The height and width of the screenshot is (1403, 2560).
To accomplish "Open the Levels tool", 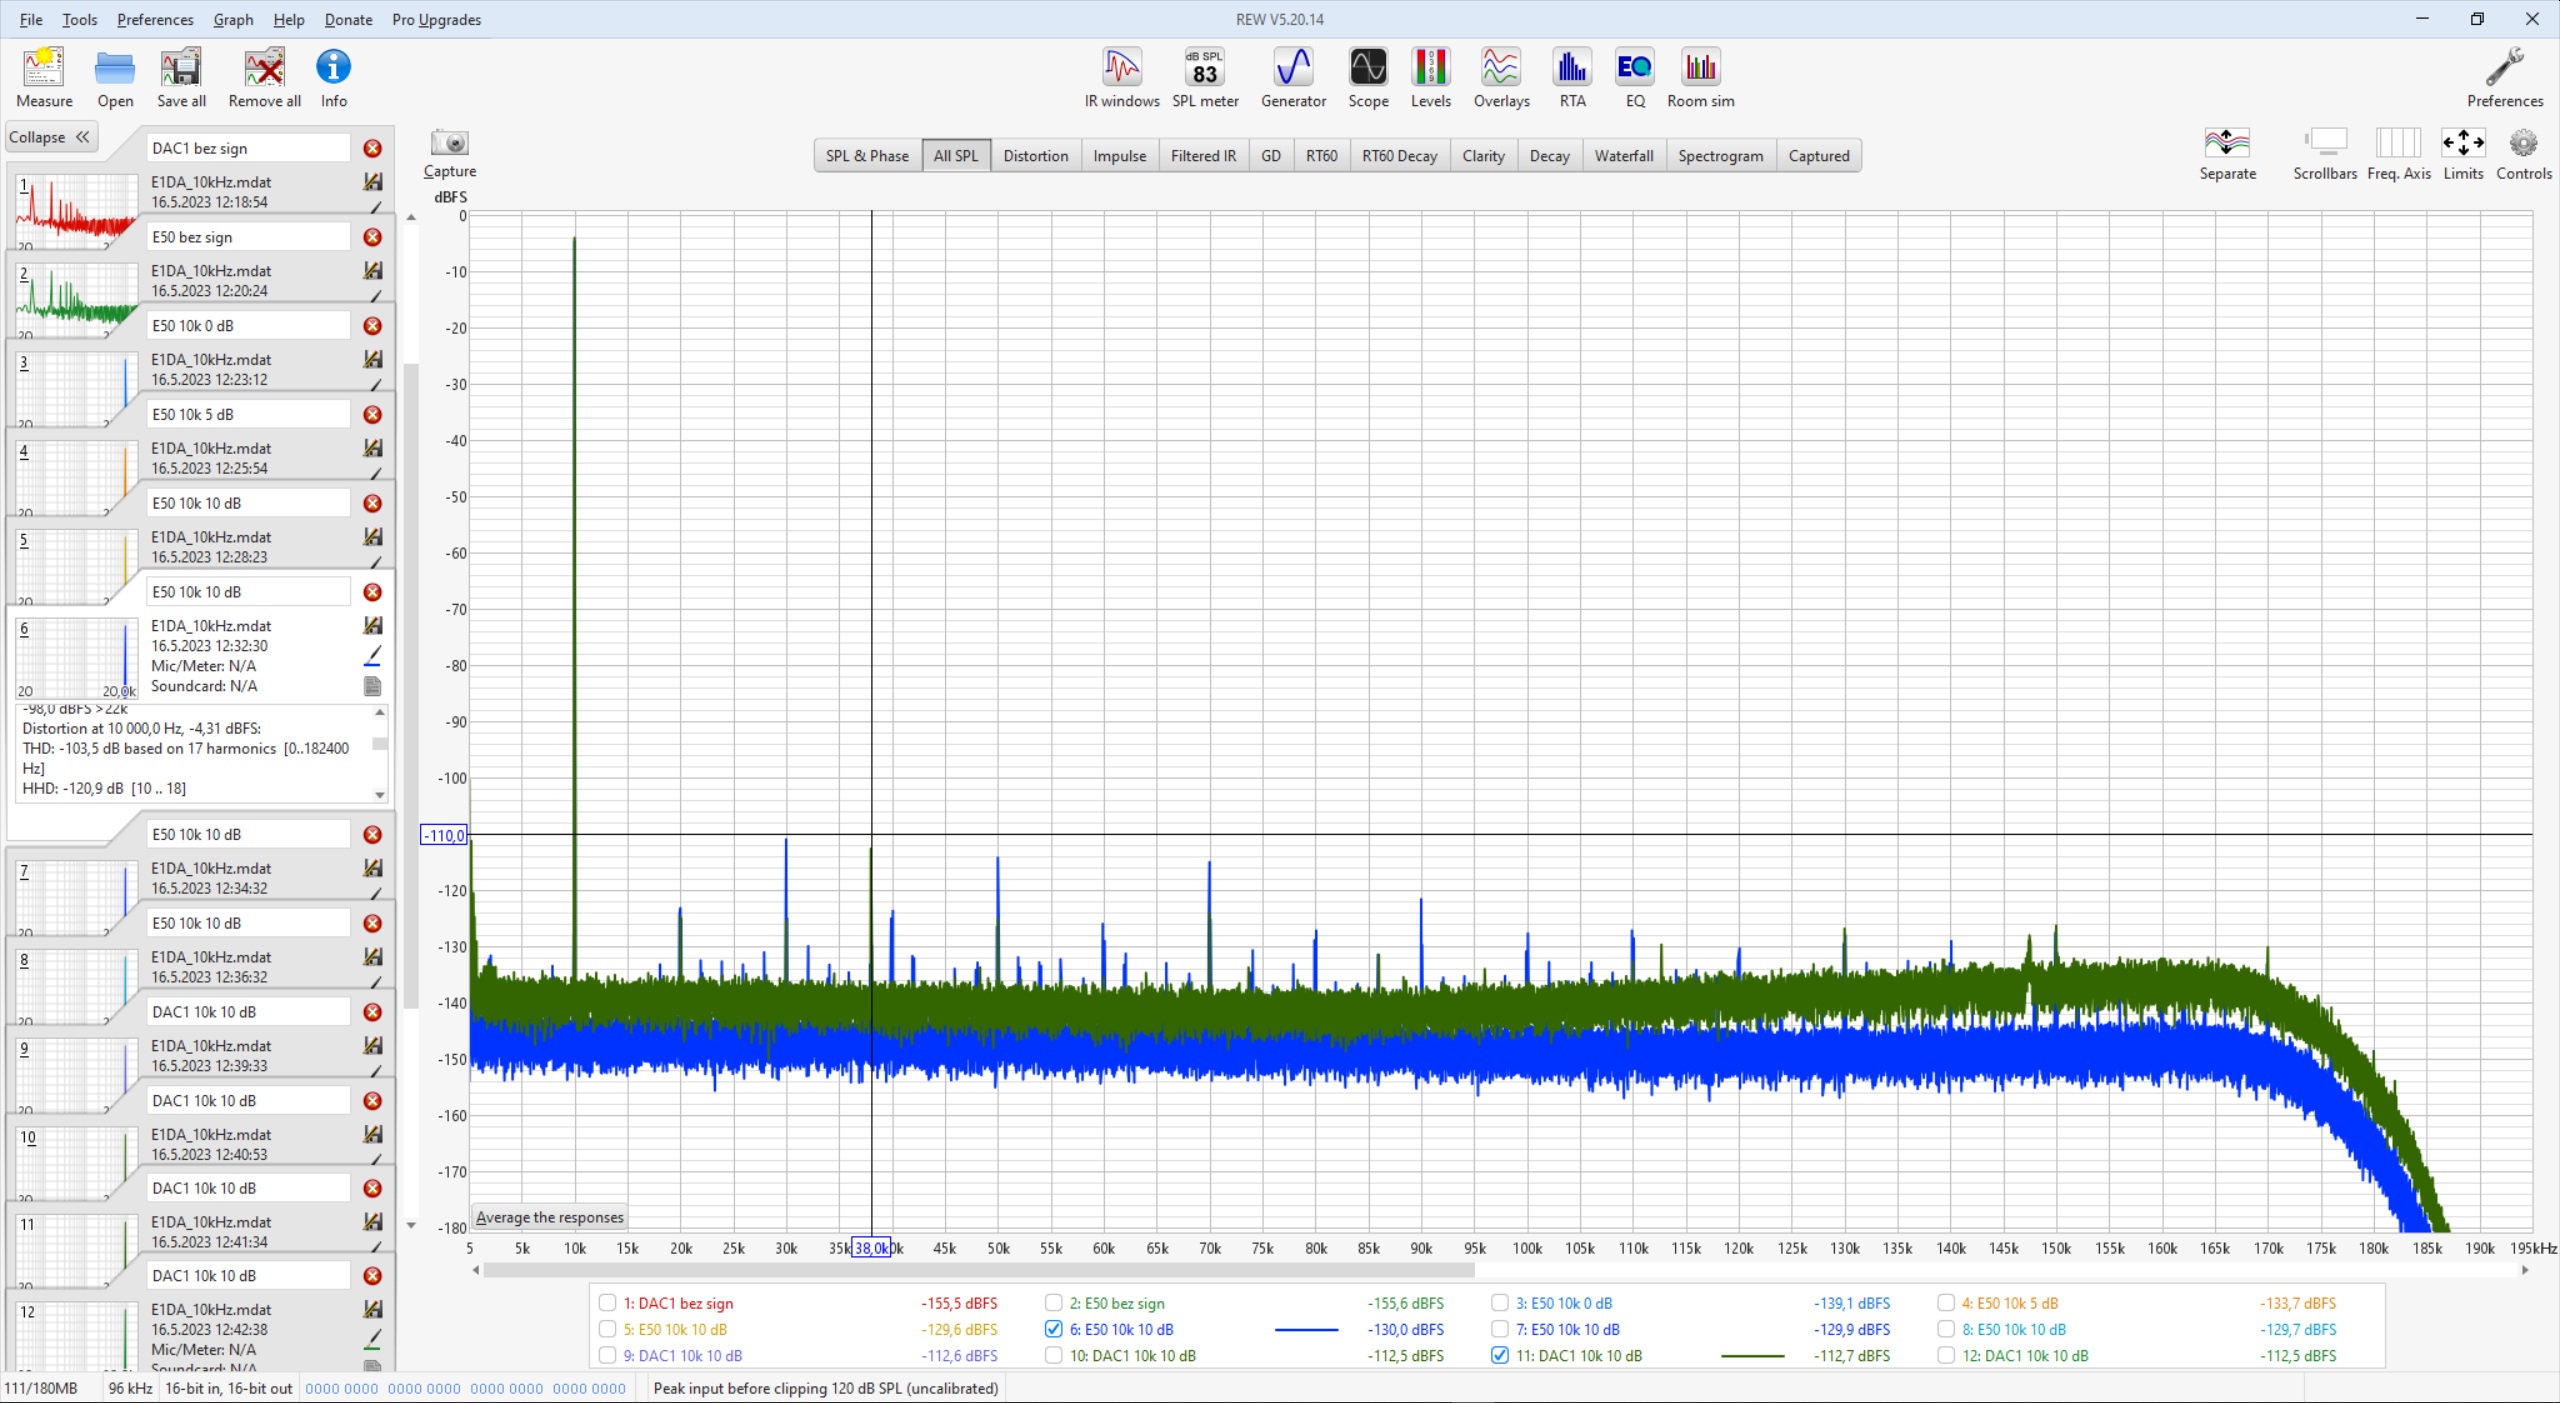I will (x=1430, y=77).
